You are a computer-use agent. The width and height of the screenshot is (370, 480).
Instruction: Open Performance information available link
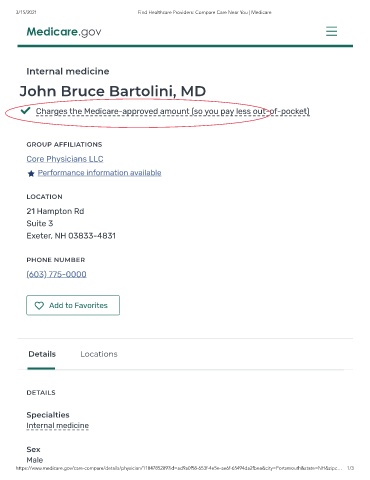click(x=99, y=173)
